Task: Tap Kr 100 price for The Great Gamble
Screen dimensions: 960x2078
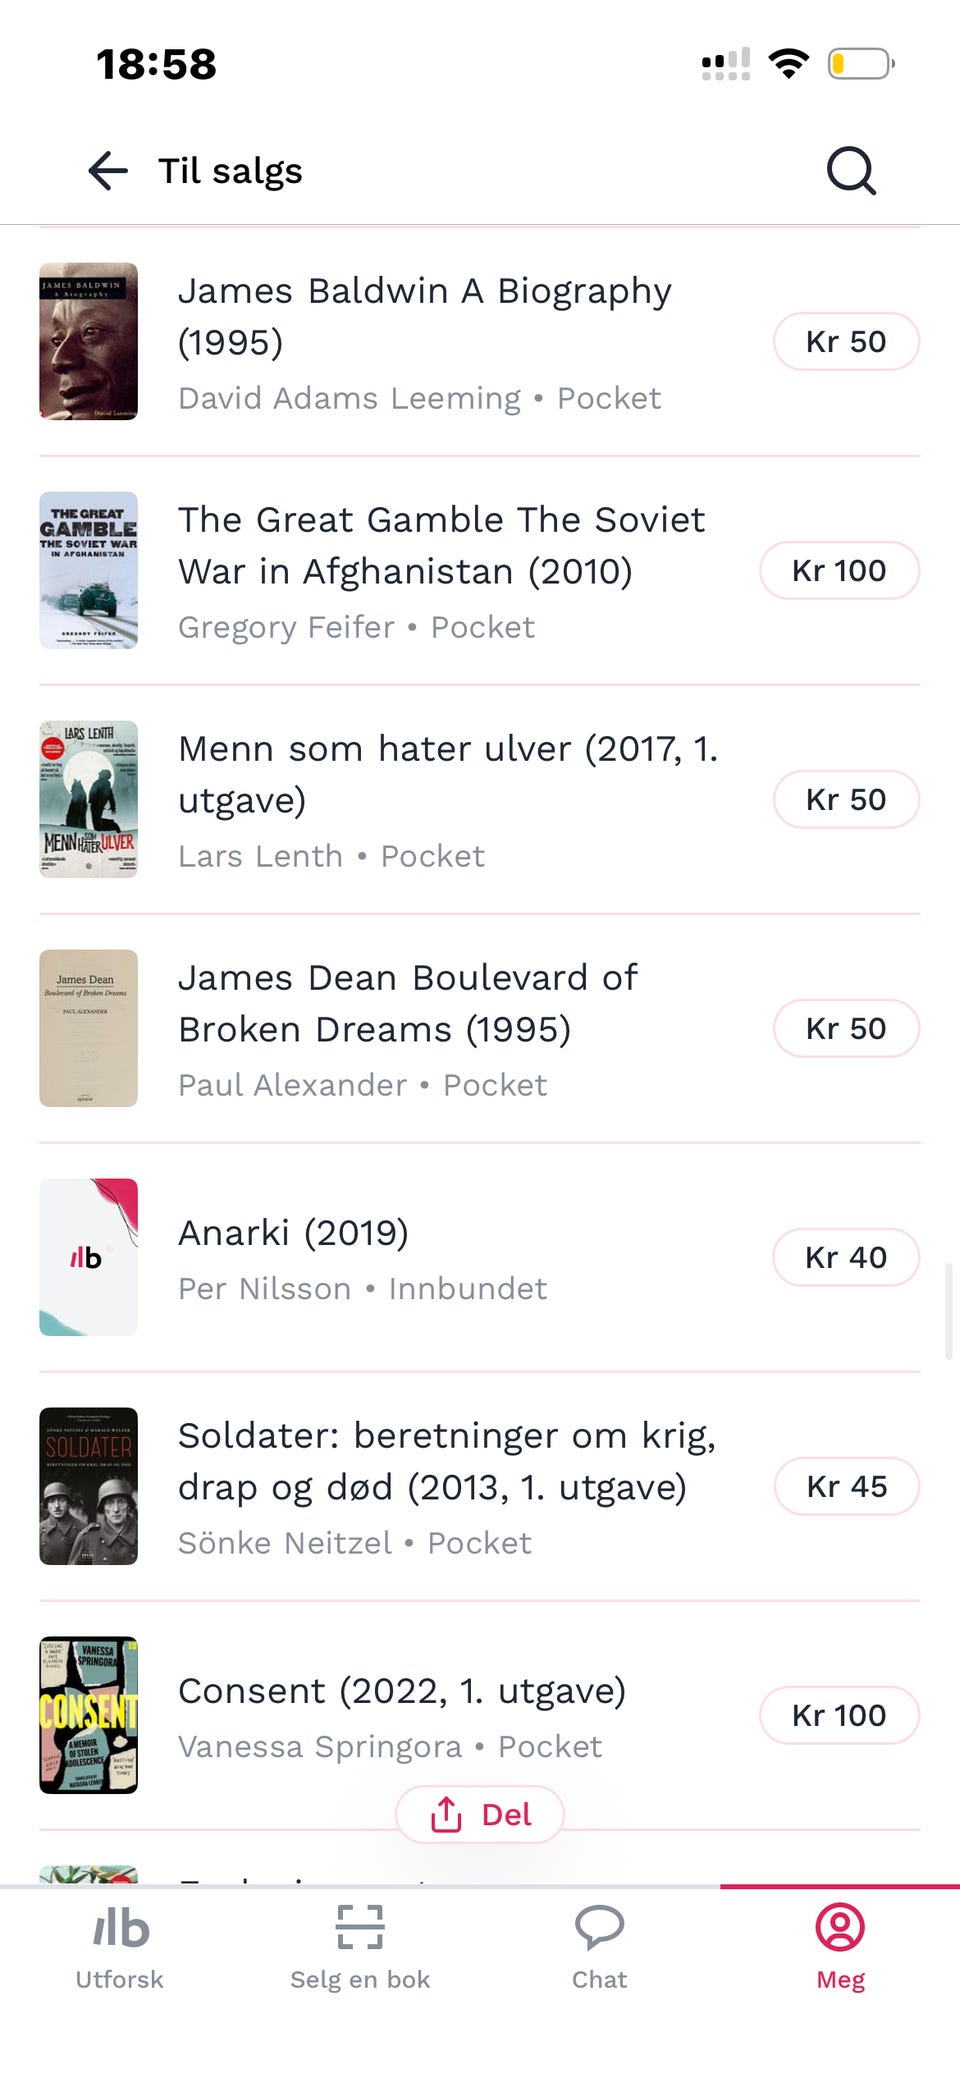Action: 839,570
